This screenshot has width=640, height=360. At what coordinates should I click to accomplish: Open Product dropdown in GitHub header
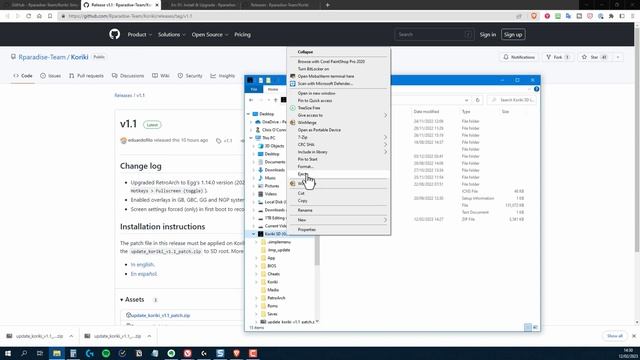(x=140, y=35)
